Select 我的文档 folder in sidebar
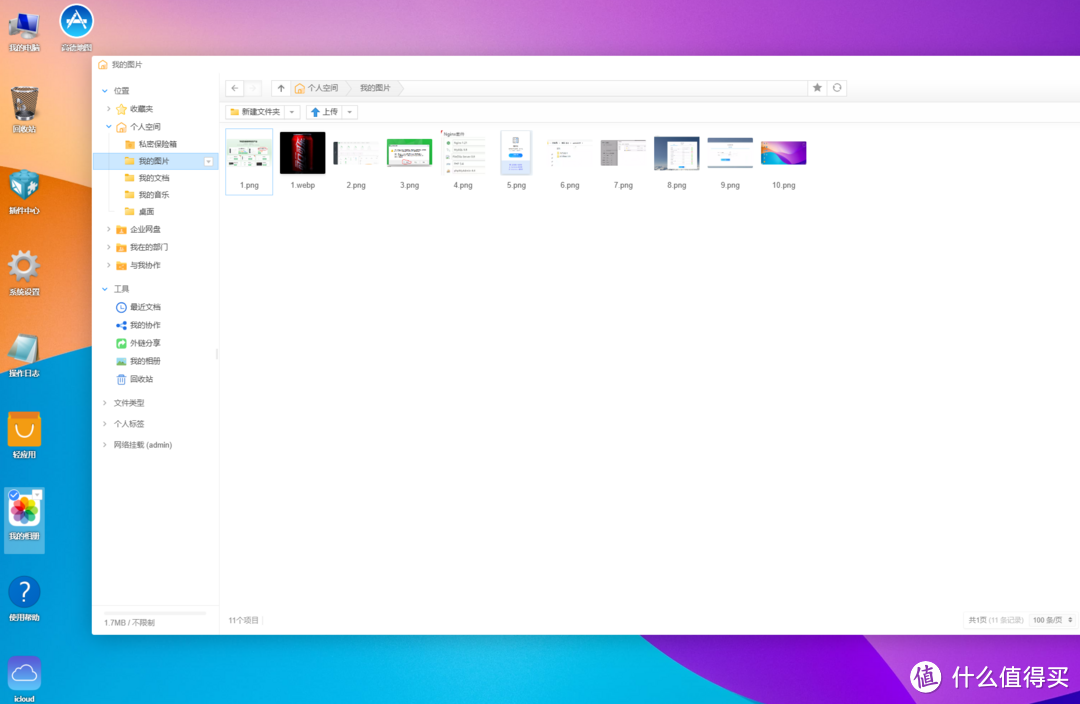The width and height of the screenshot is (1080, 704). (x=153, y=178)
